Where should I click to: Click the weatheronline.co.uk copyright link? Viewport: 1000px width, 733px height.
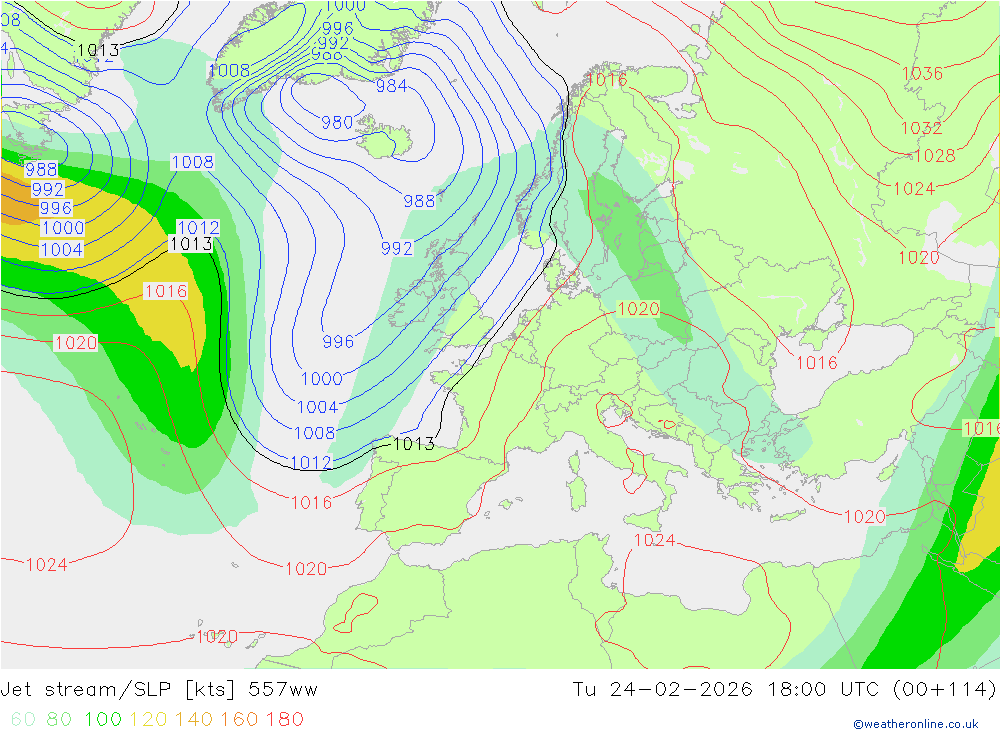point(916,724)
